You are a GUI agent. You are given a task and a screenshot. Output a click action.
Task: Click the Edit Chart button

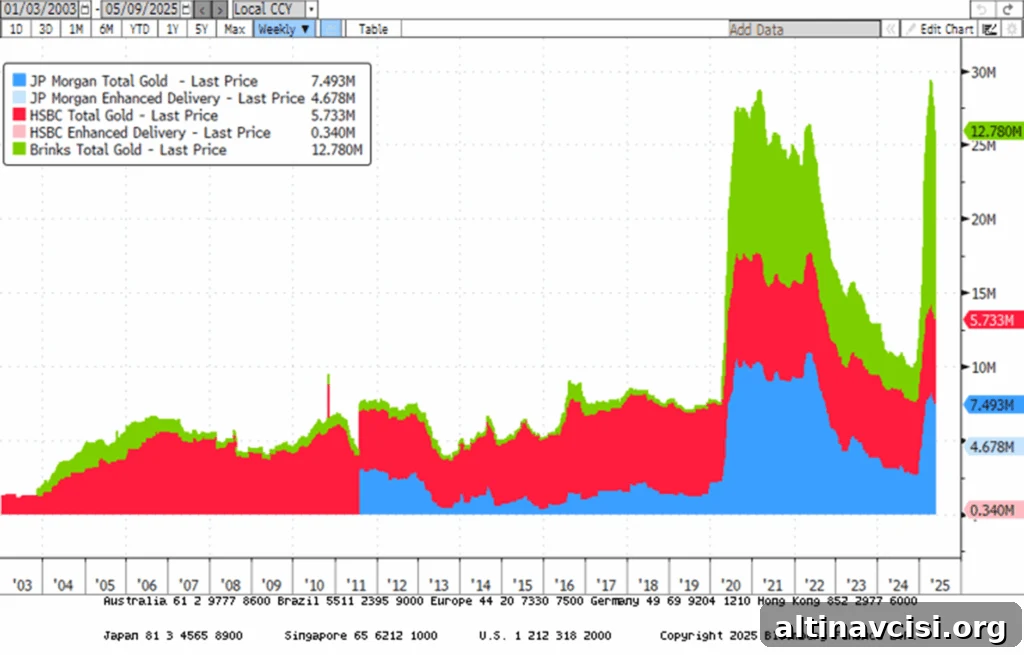[x=941, y=29]
